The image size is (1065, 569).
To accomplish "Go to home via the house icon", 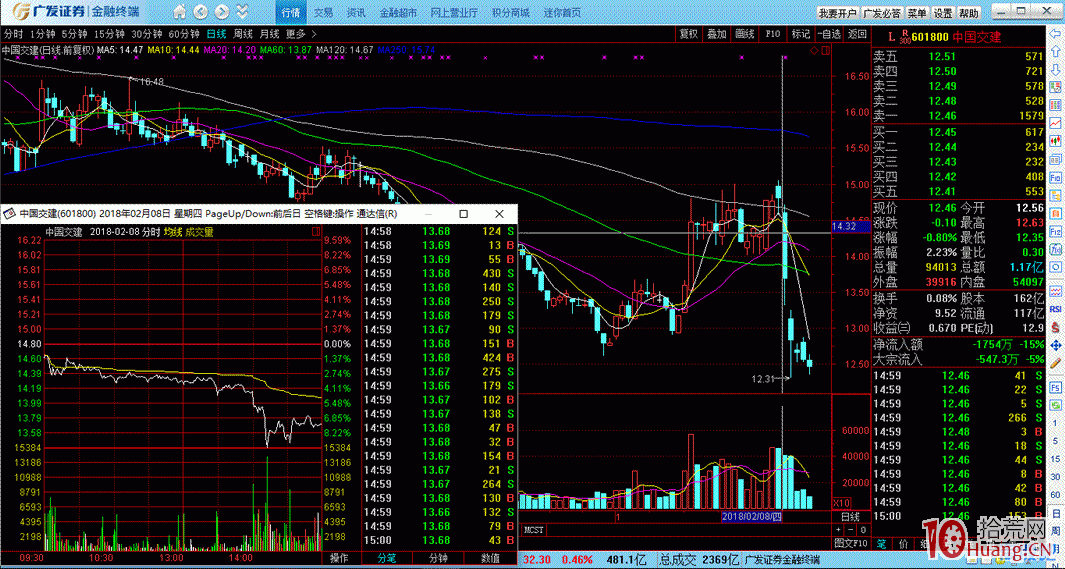I will click(x=179, y=12).
